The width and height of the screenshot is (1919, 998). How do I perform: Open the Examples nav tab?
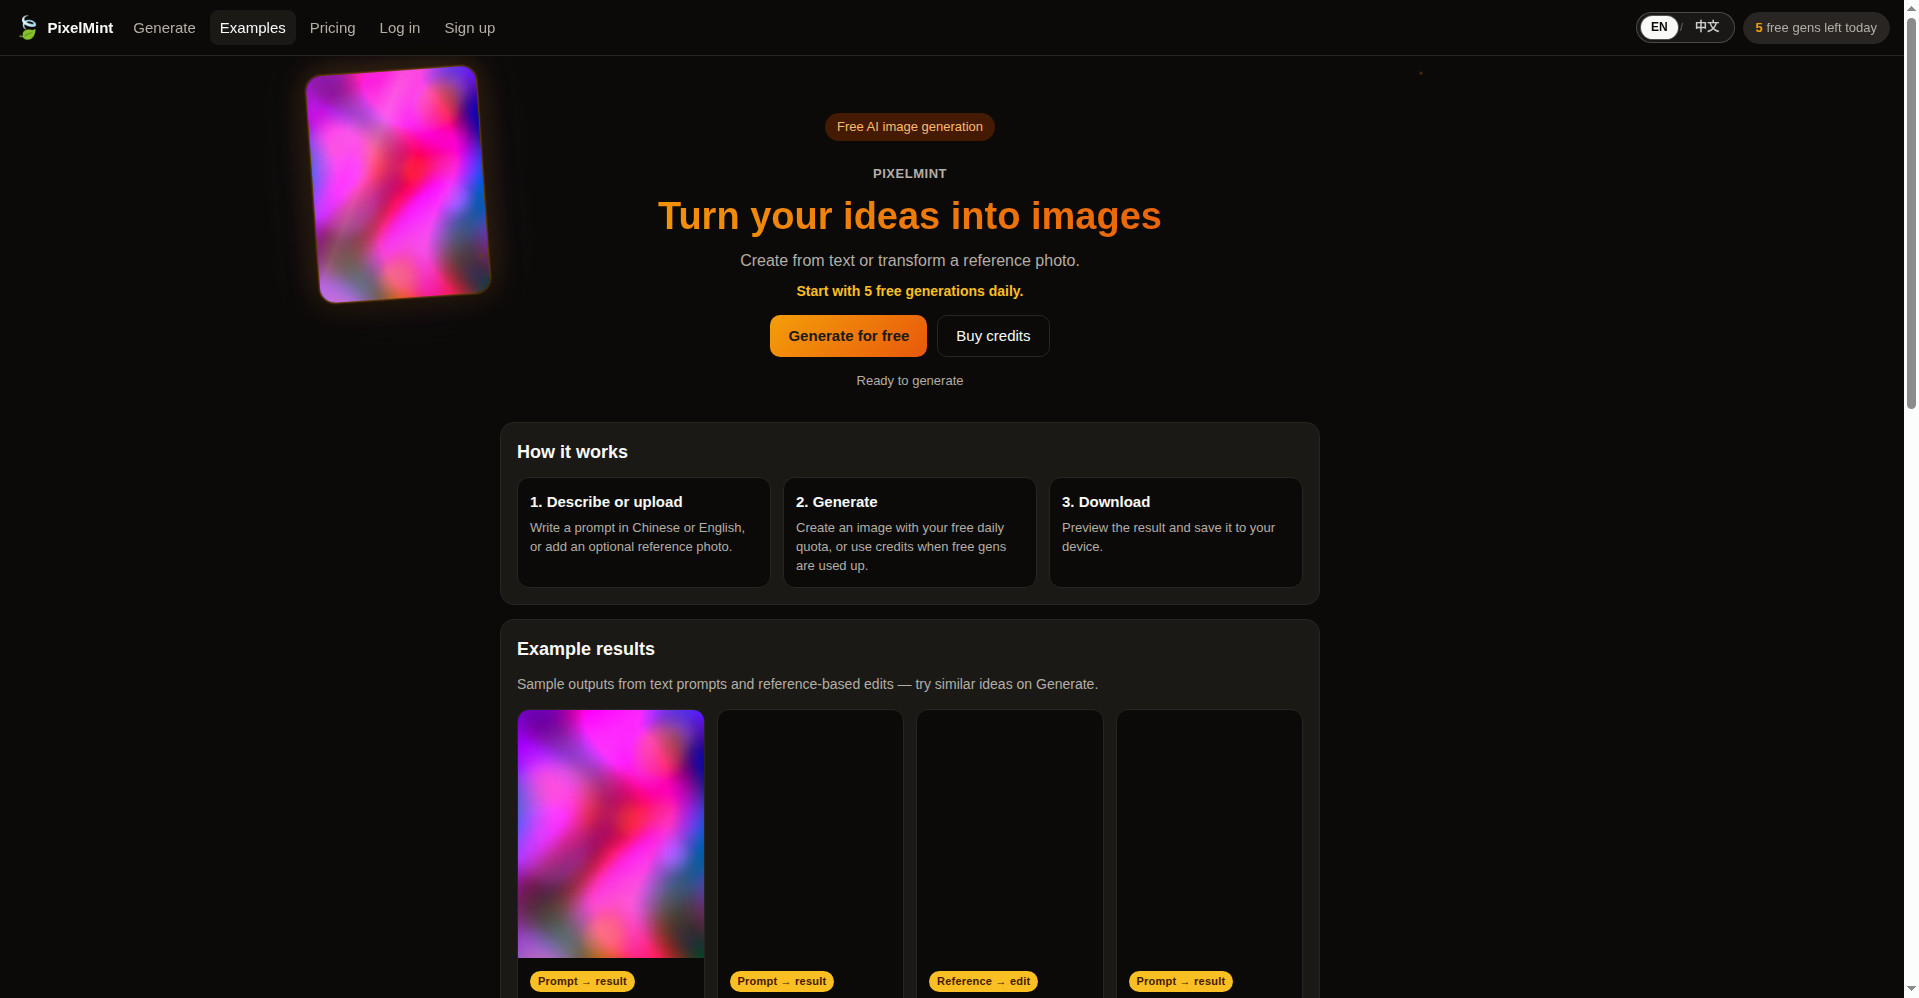252,28
